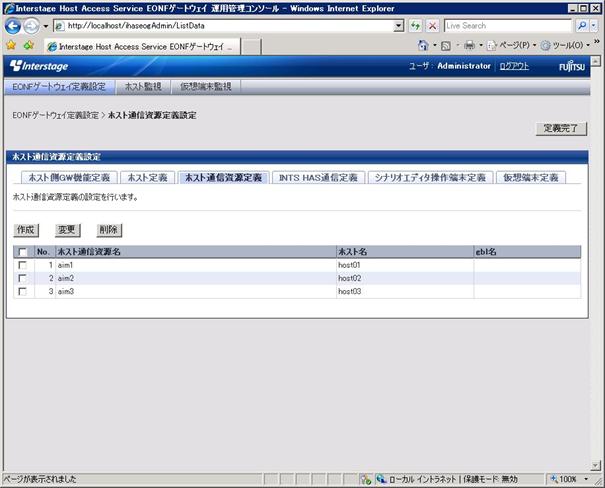Screen dimensions: 605x488
Task: Open a new blank browser tab
Action: click(x=251, y=47)
